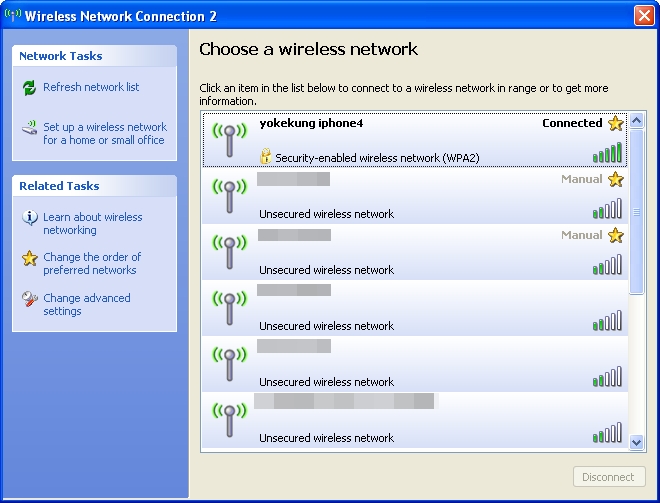Click the wireless setup wizard icon
This screenshot has width=660, height=503.
coord(29,128)
